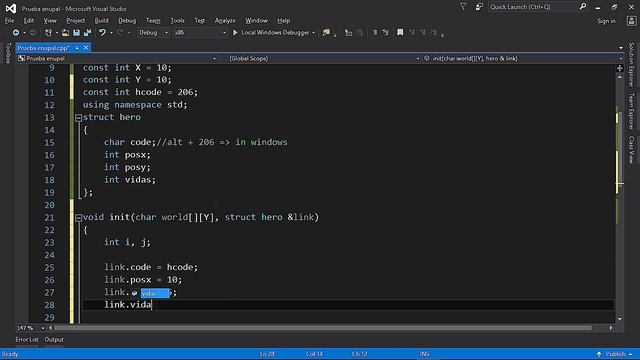Open the Solution Explorer side tab
The width and height of the screenshot is (640, 360).
tap(631, 64)
